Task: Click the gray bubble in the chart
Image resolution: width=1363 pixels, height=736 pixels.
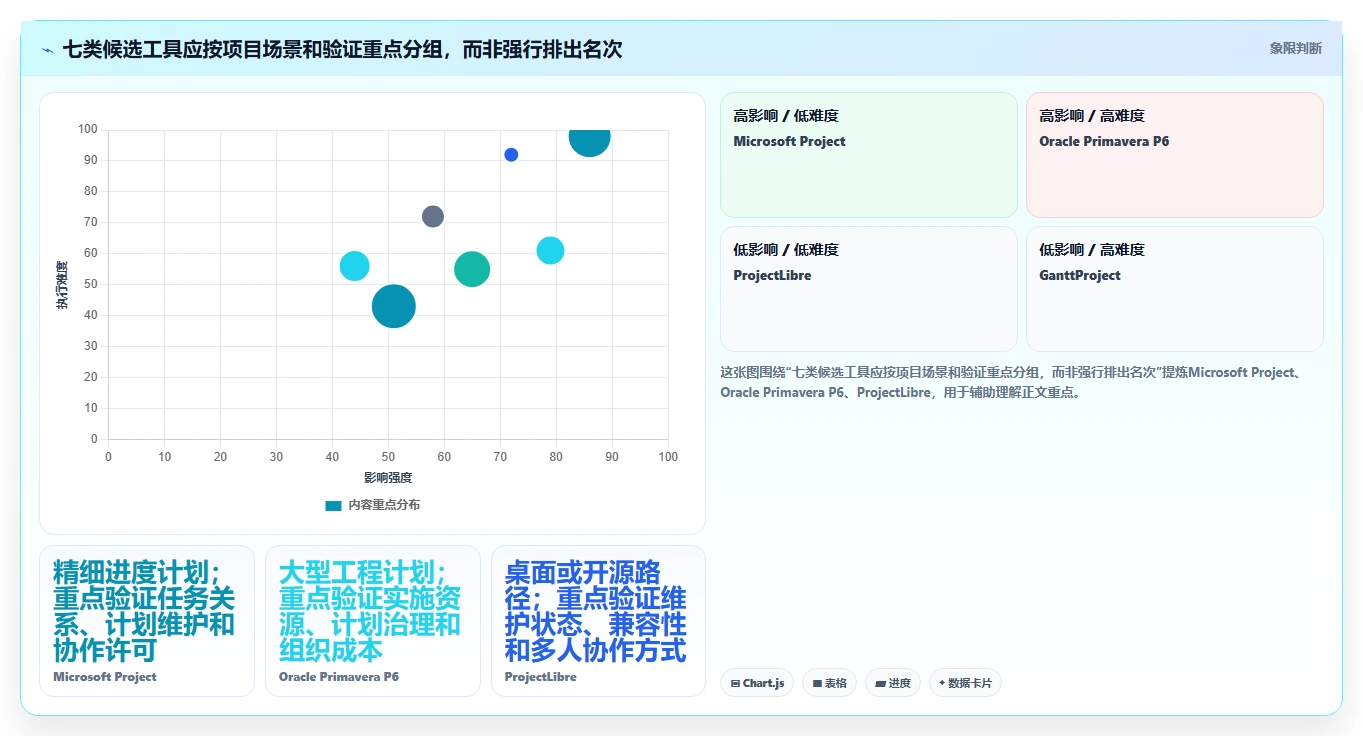Action: point(433,216)
